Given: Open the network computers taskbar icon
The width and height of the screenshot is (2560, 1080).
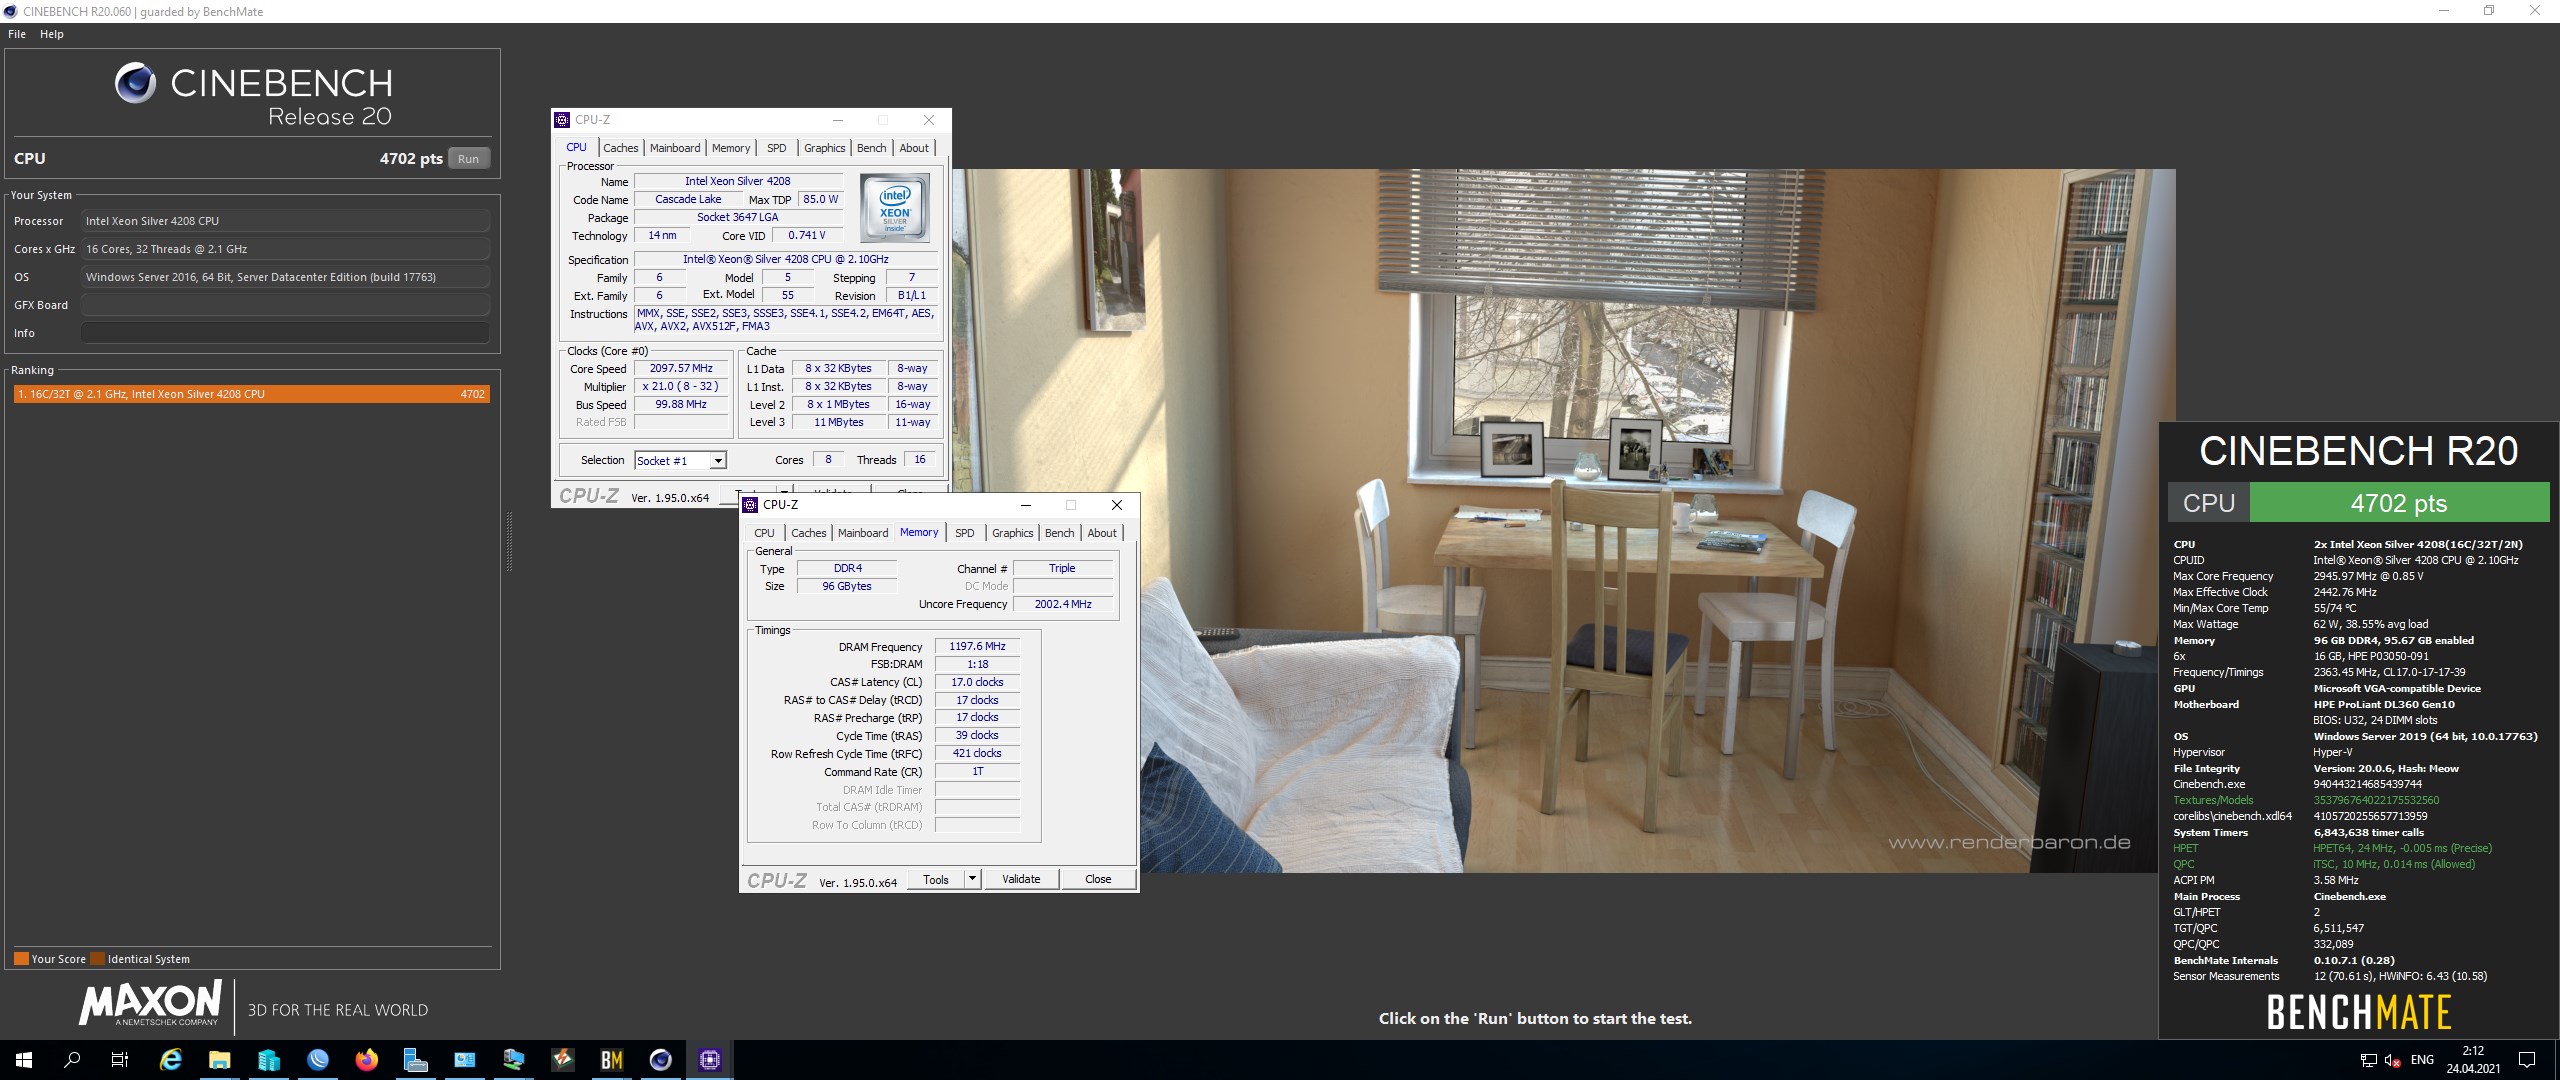Looking at the screenshot, I should tap(513, 1060).
